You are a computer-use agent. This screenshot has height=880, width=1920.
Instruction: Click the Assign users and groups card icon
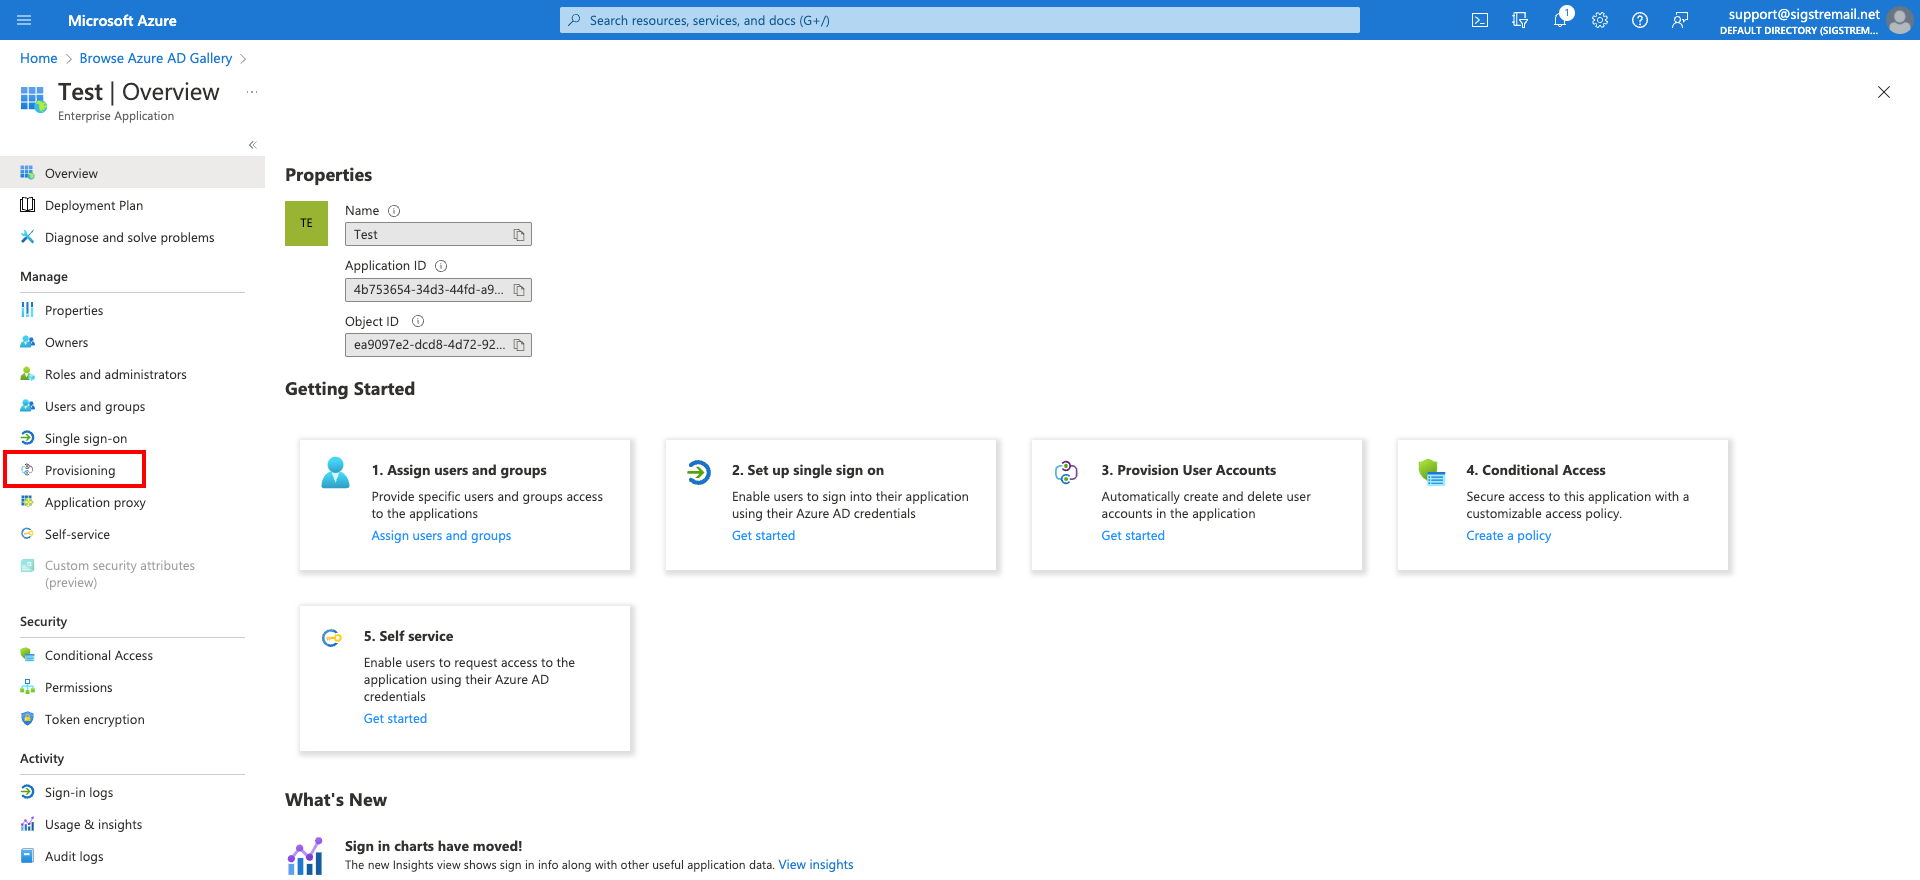tap(336, 472)
